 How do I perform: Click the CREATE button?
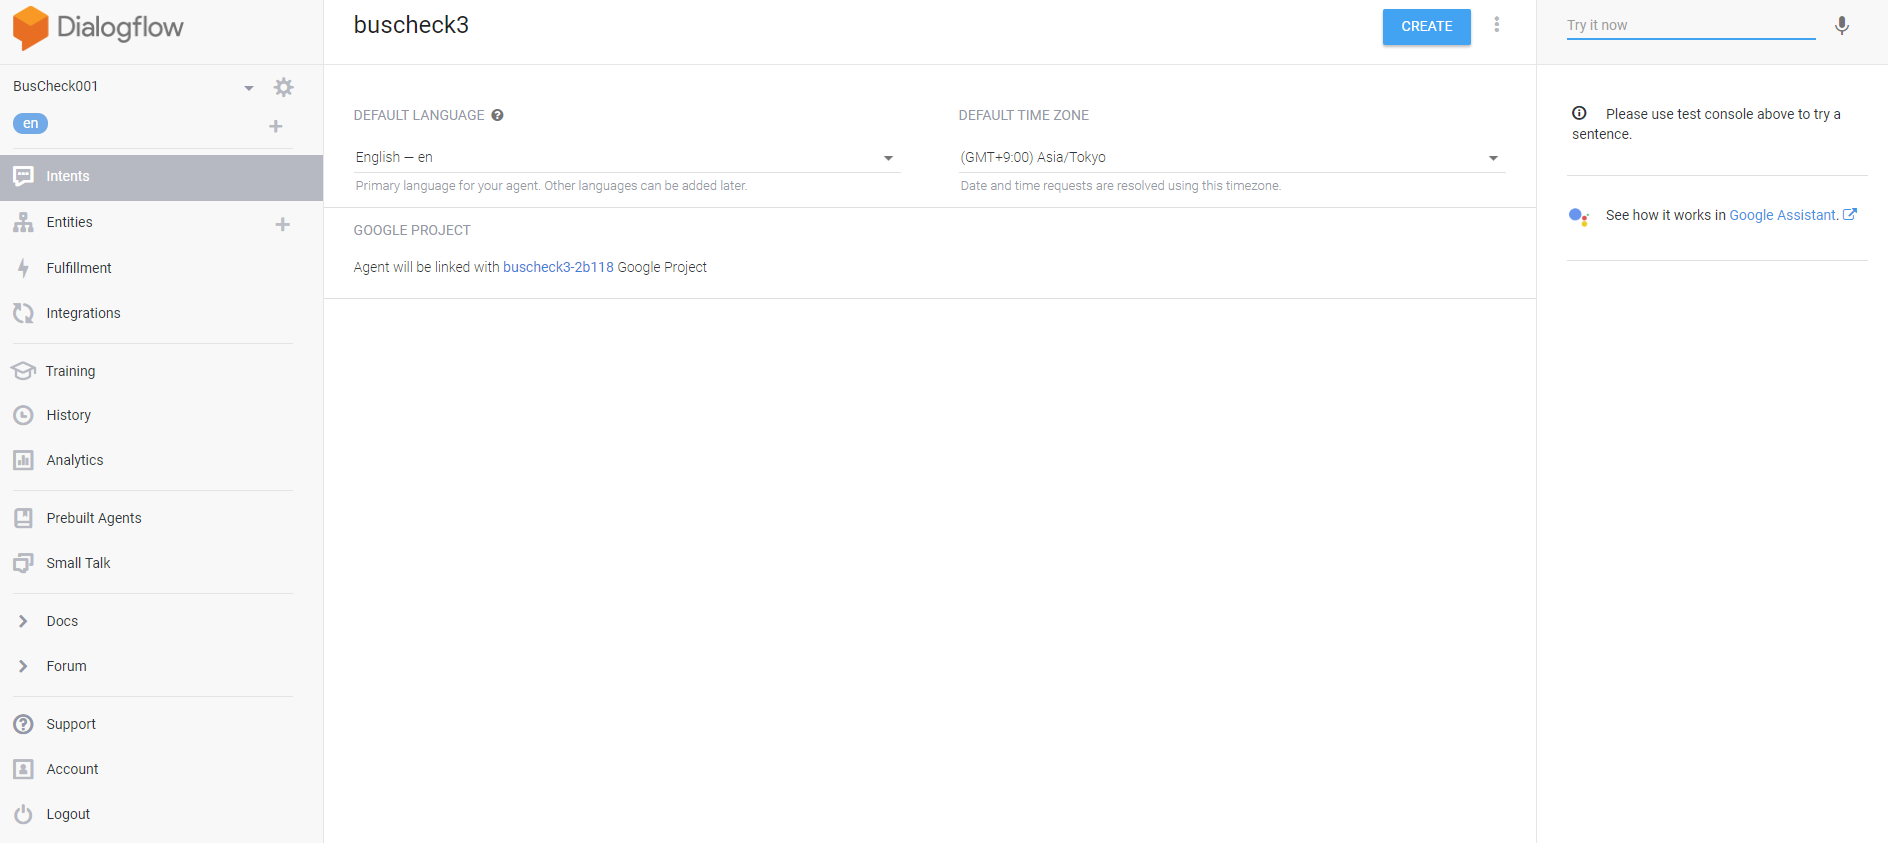coord(1427,27)
